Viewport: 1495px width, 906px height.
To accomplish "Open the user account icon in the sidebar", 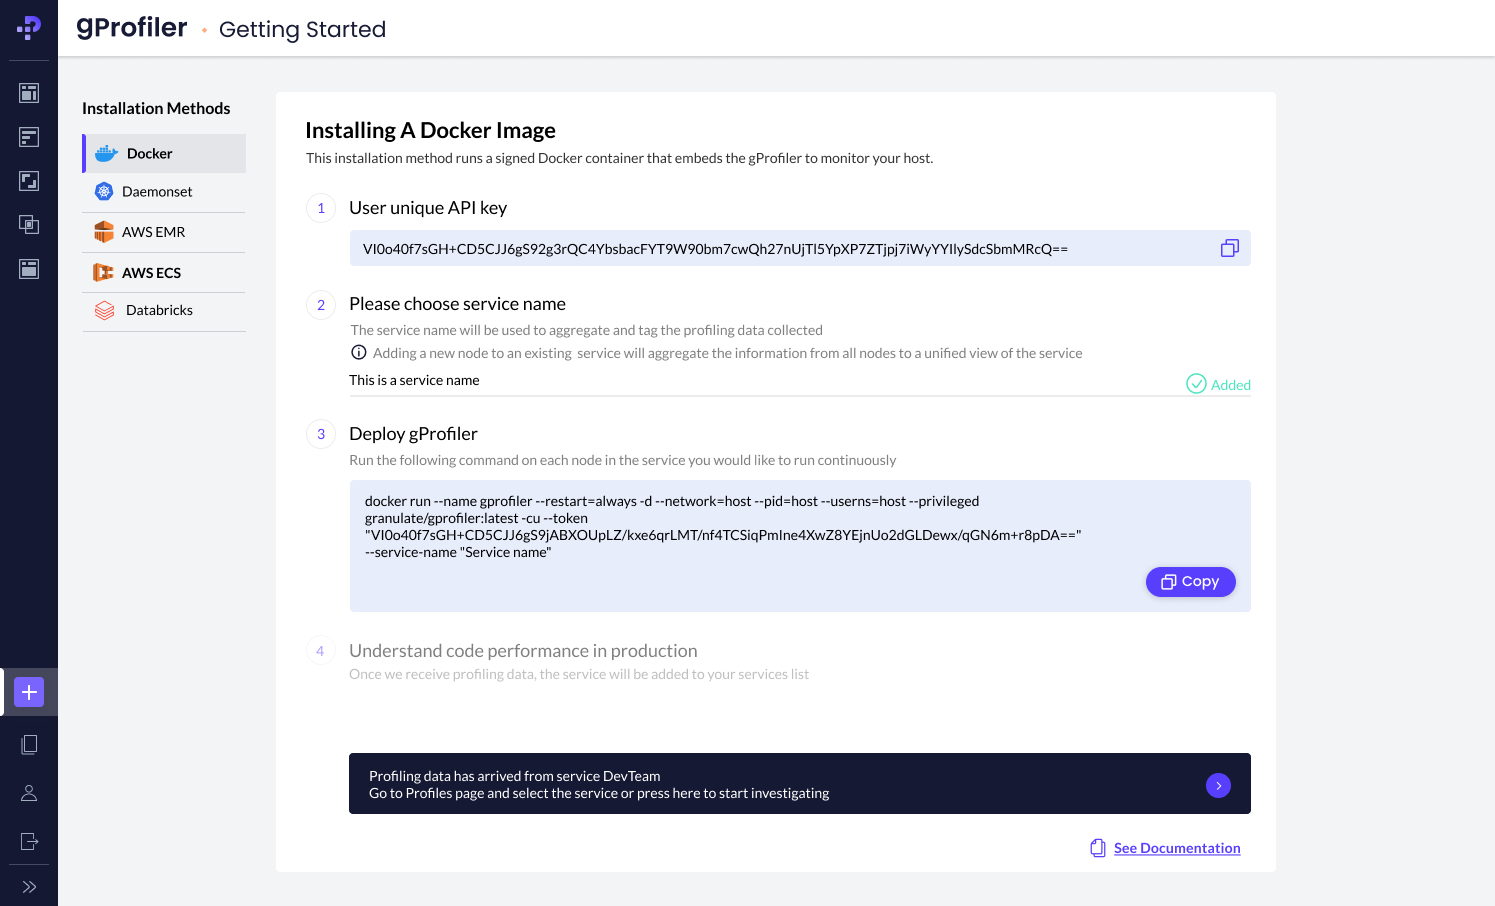I will 29,793.
